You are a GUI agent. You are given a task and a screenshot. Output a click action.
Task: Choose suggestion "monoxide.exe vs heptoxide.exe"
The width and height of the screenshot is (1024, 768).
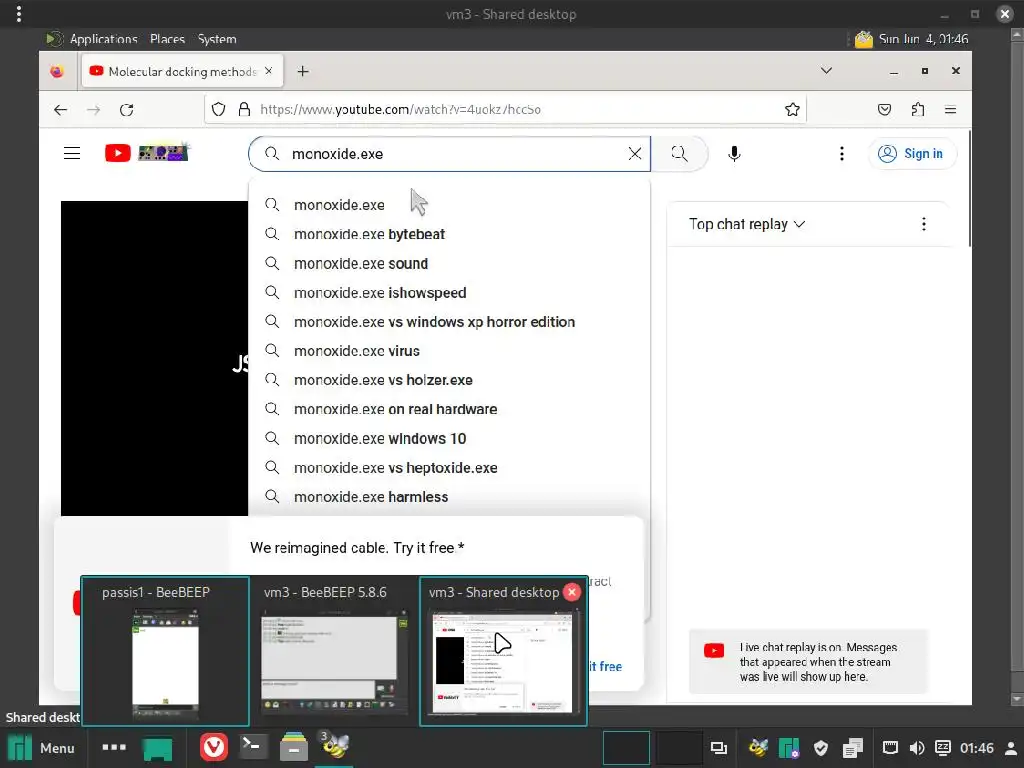coord(449,468)
